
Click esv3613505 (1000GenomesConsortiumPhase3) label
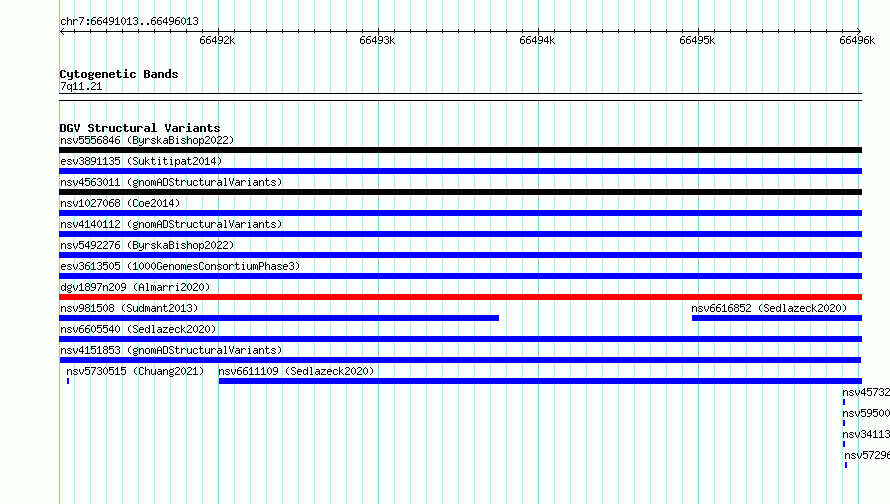click(180, 266)
